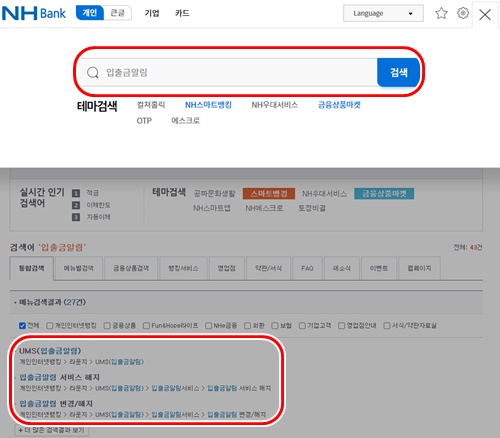Select NH스마트뱅킹 theme link in overlay
Screen dimensions: 500x438
[x=208, y=105]
